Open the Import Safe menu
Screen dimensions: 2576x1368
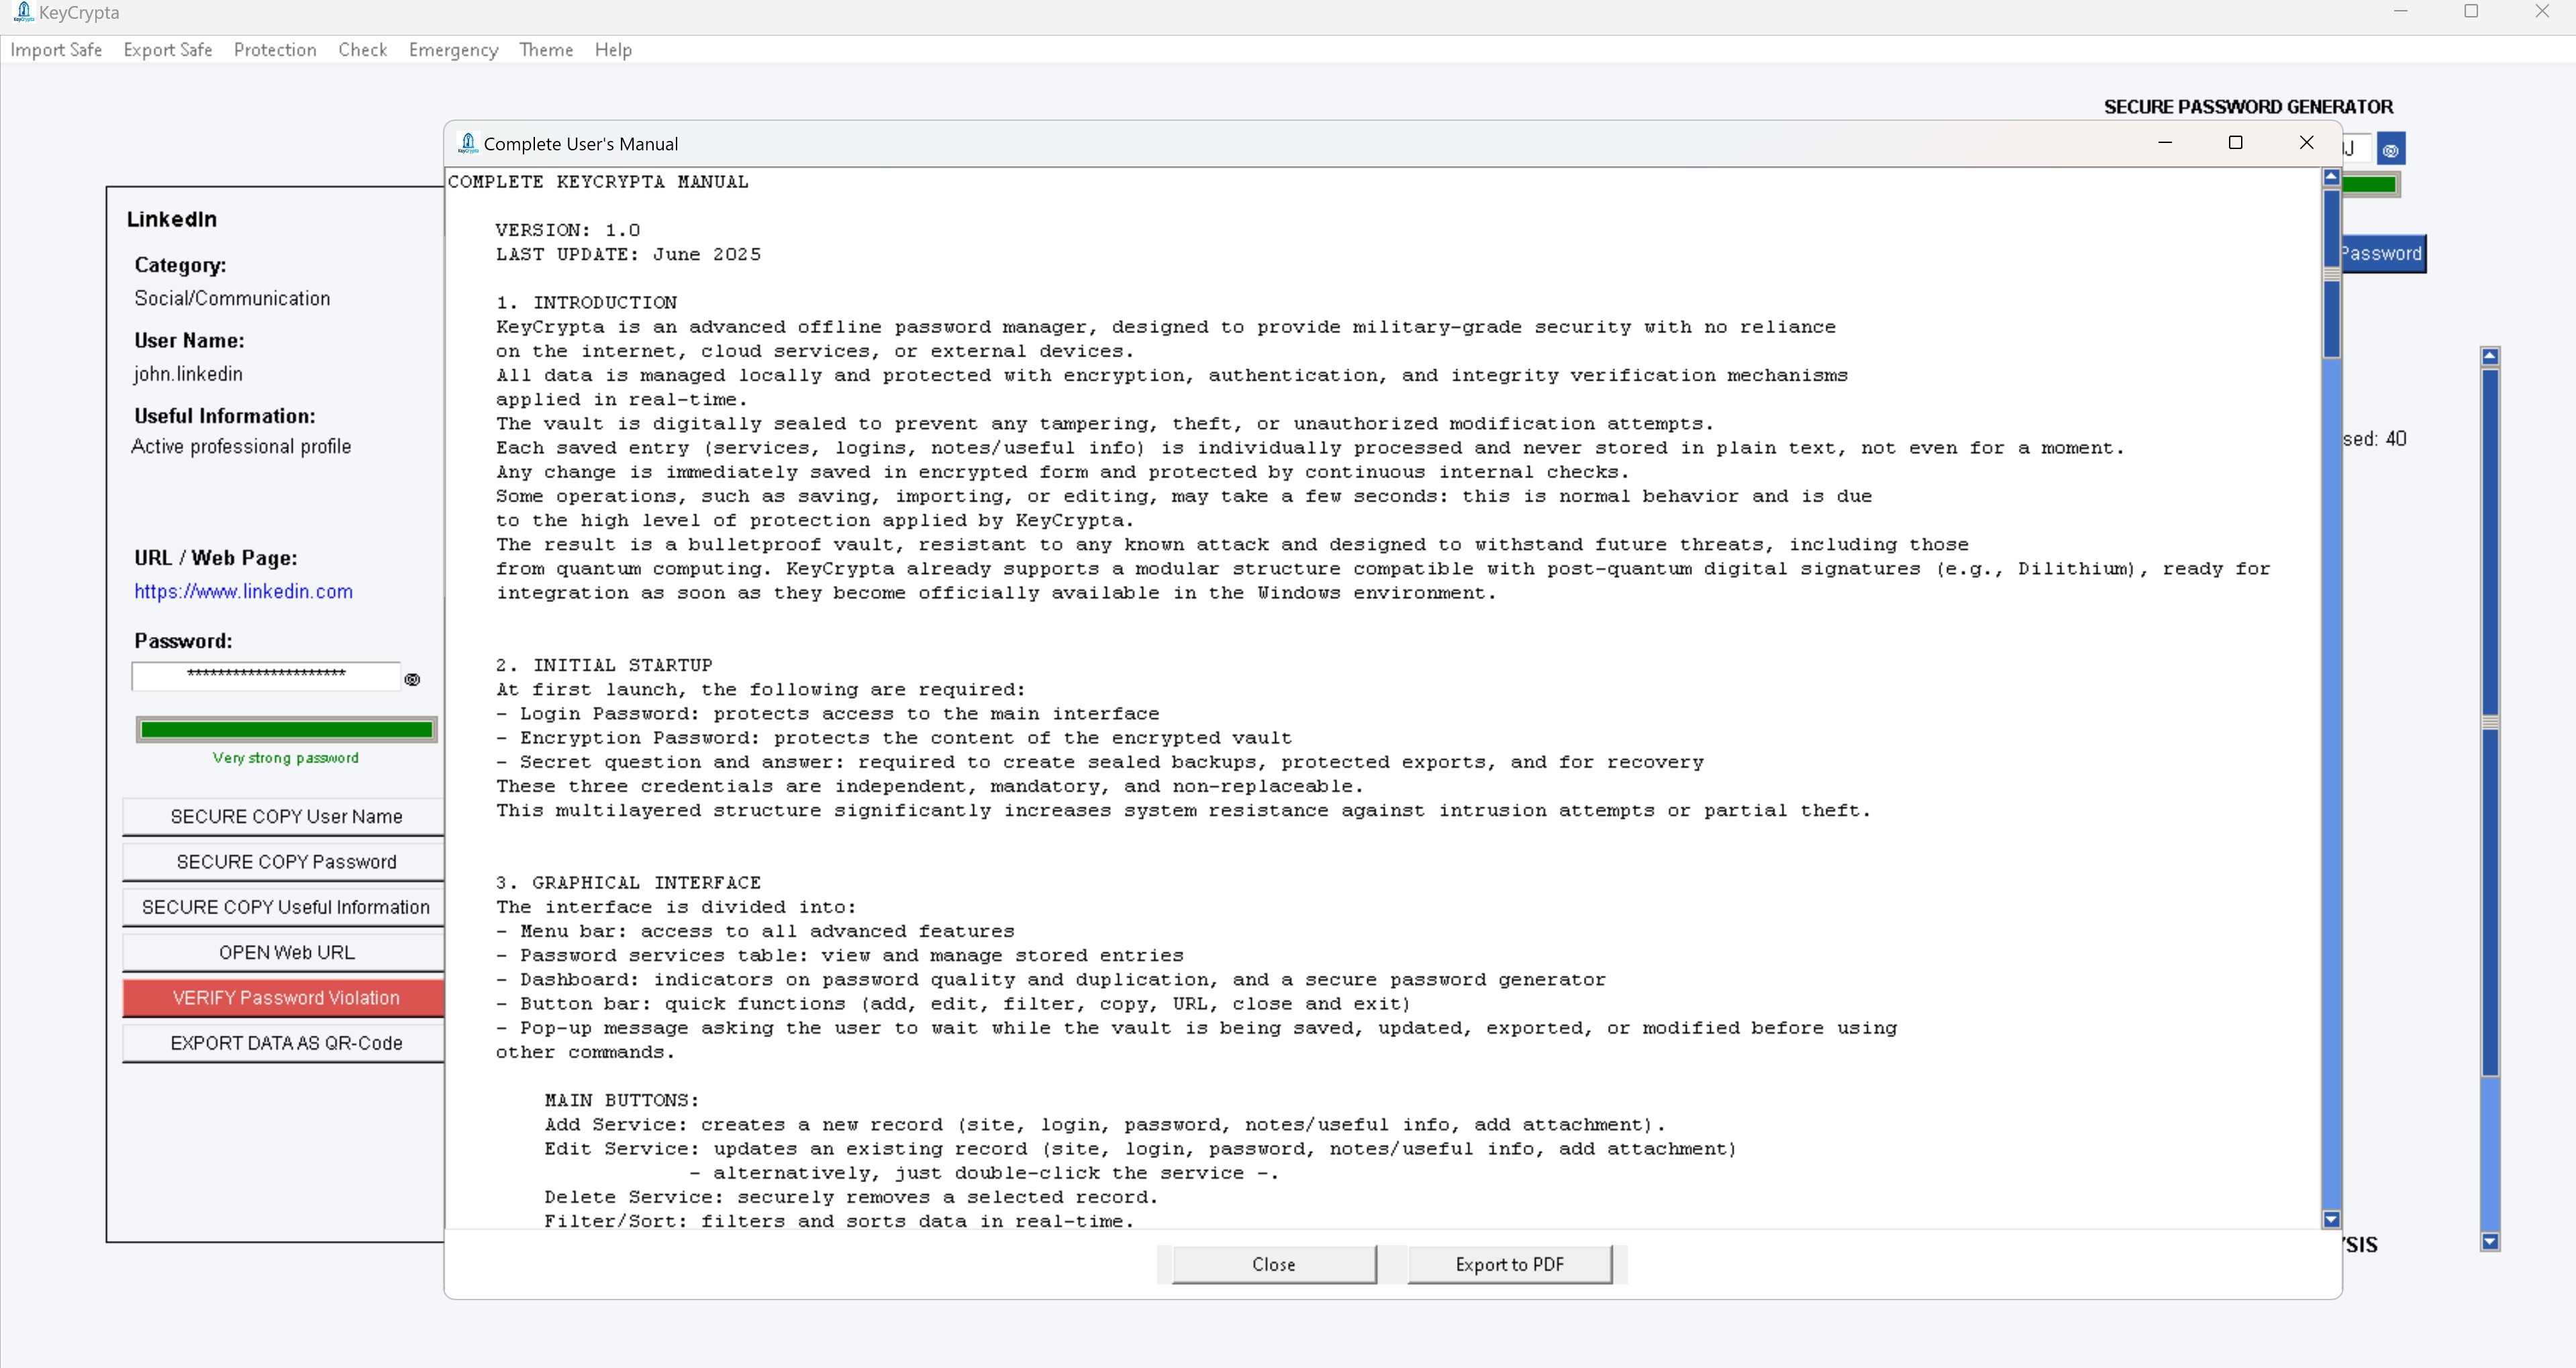tap(55, 50)
